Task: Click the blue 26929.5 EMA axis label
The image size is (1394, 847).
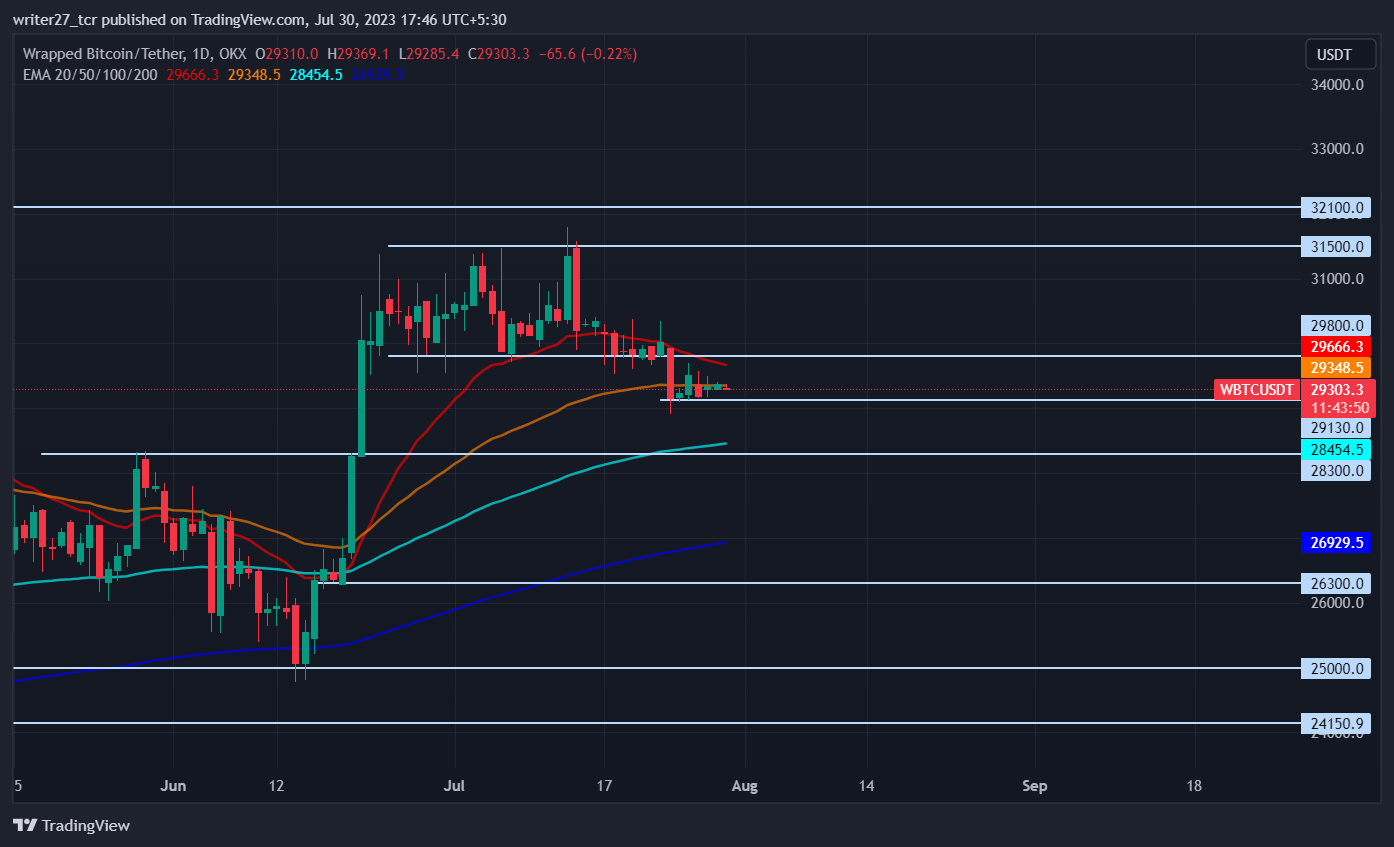Action: (1337, 543)
